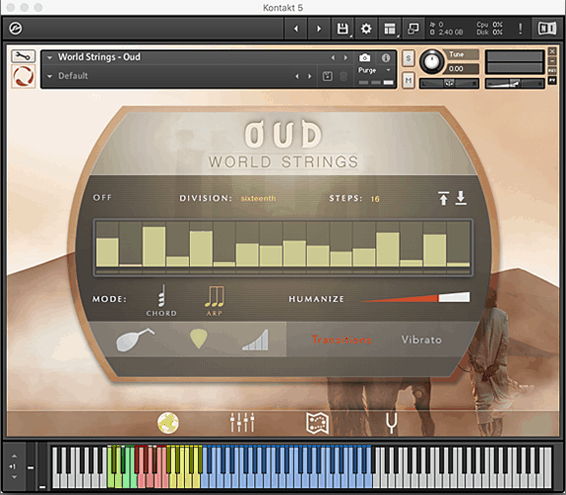Select previous instrument arrow next to Oud
This screenshot has height=495, width=566.
pos(333,57)
